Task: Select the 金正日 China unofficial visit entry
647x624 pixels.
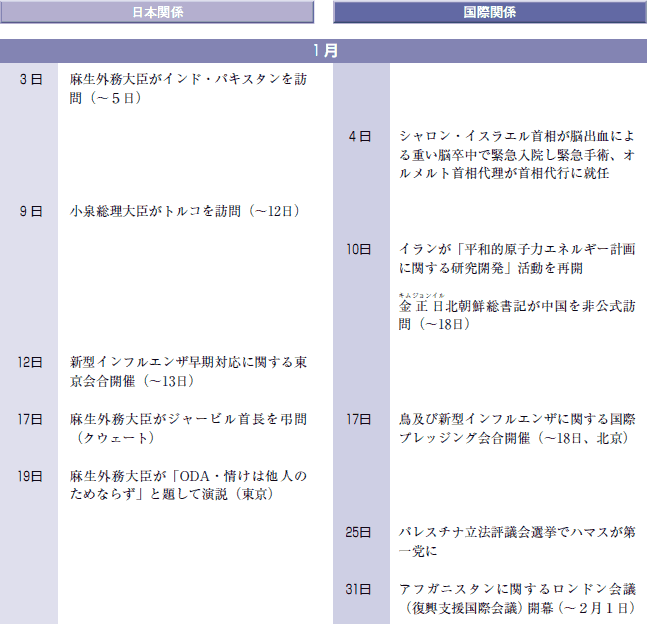Action: pos(517,315)
